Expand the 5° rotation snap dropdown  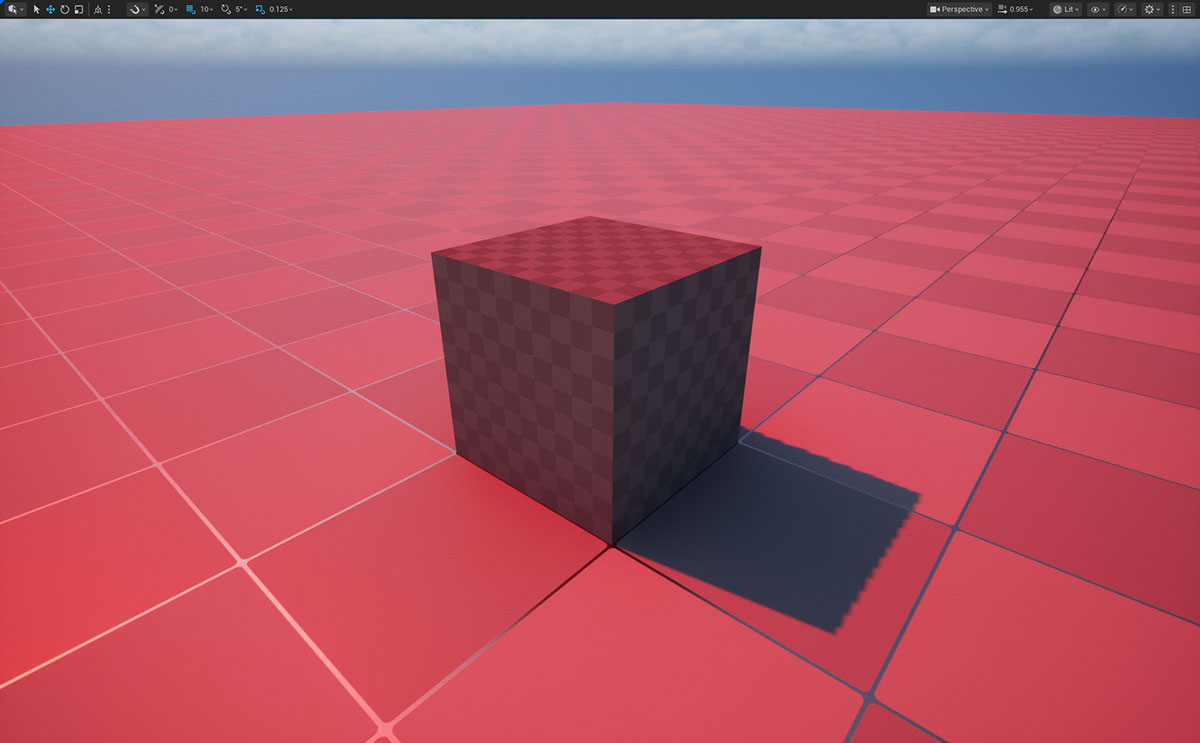pyautogui.click(x=241, y=9)
